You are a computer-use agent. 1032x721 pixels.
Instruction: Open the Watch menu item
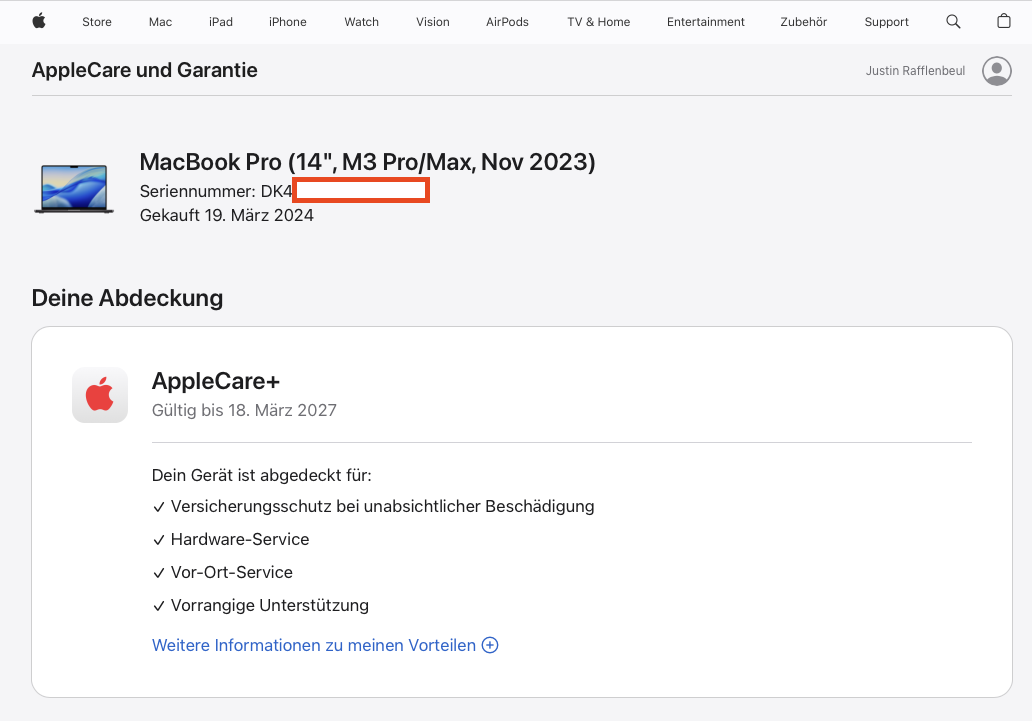tap(361, 22)
